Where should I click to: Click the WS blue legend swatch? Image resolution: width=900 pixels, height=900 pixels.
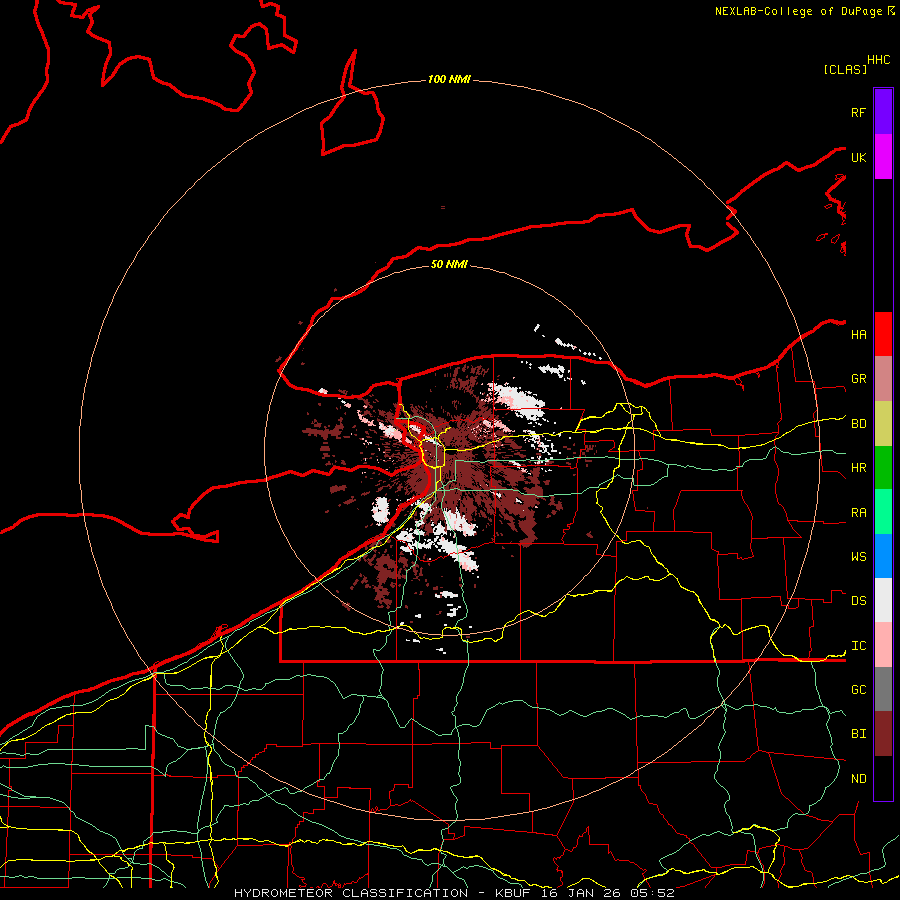883,556
